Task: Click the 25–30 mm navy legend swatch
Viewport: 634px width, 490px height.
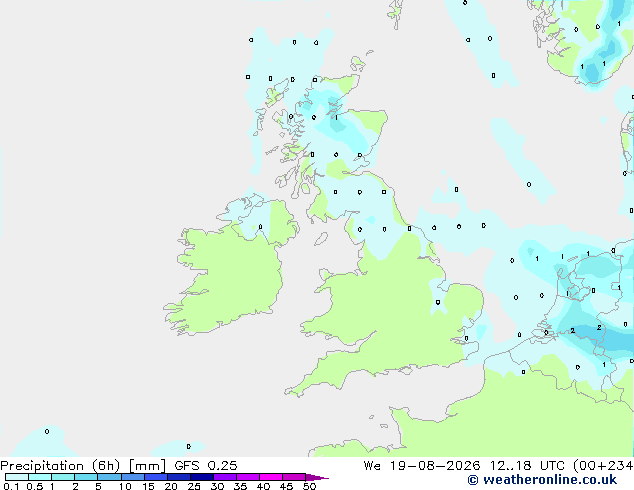Action: [x=202, y=477]
